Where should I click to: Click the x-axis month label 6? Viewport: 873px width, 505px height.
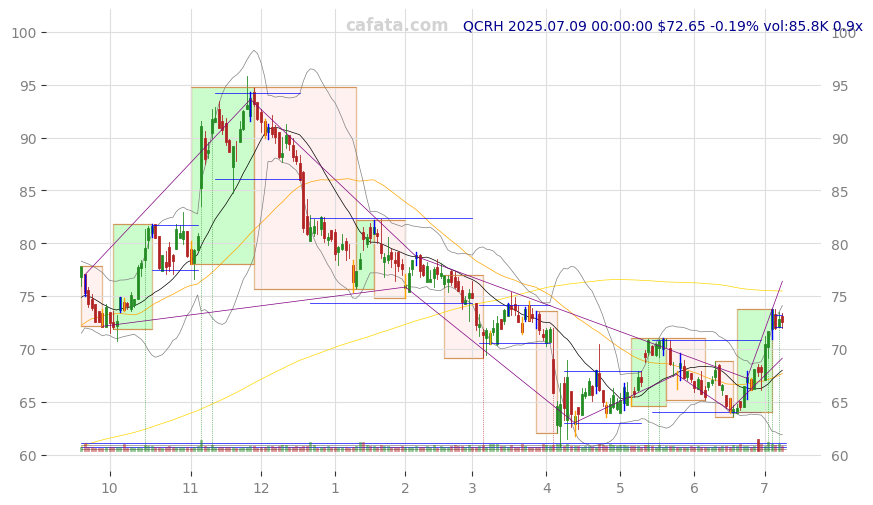pos(694,488)
